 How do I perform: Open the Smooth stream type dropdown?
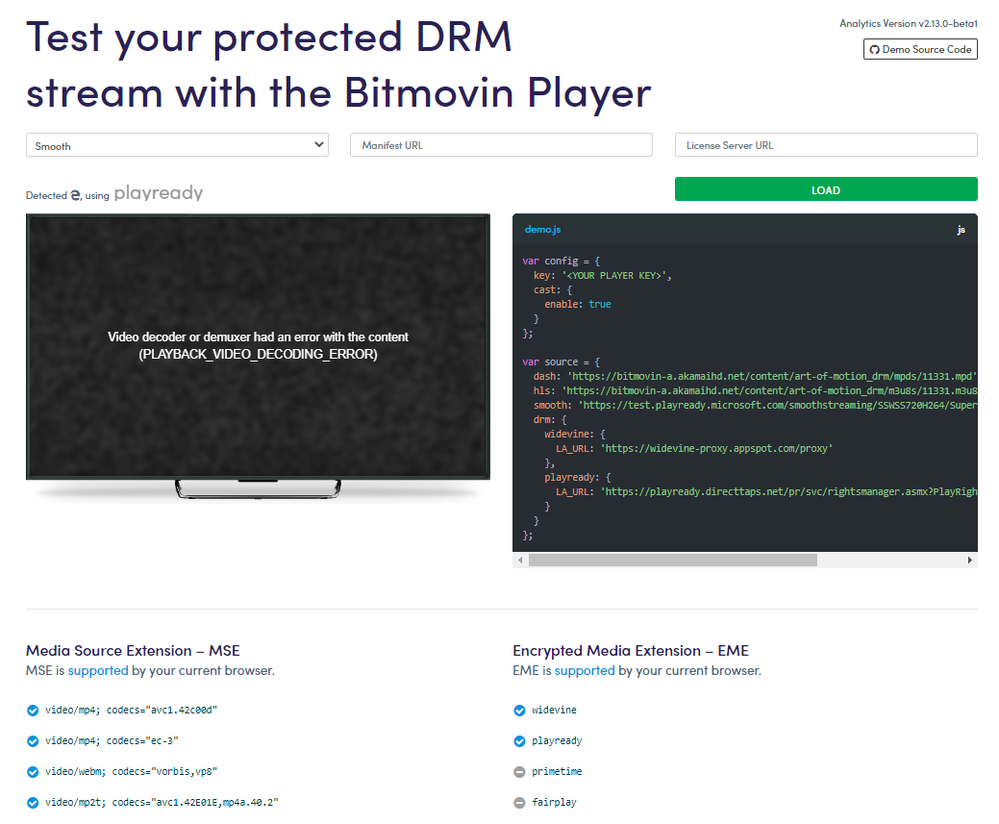[177, 145]
